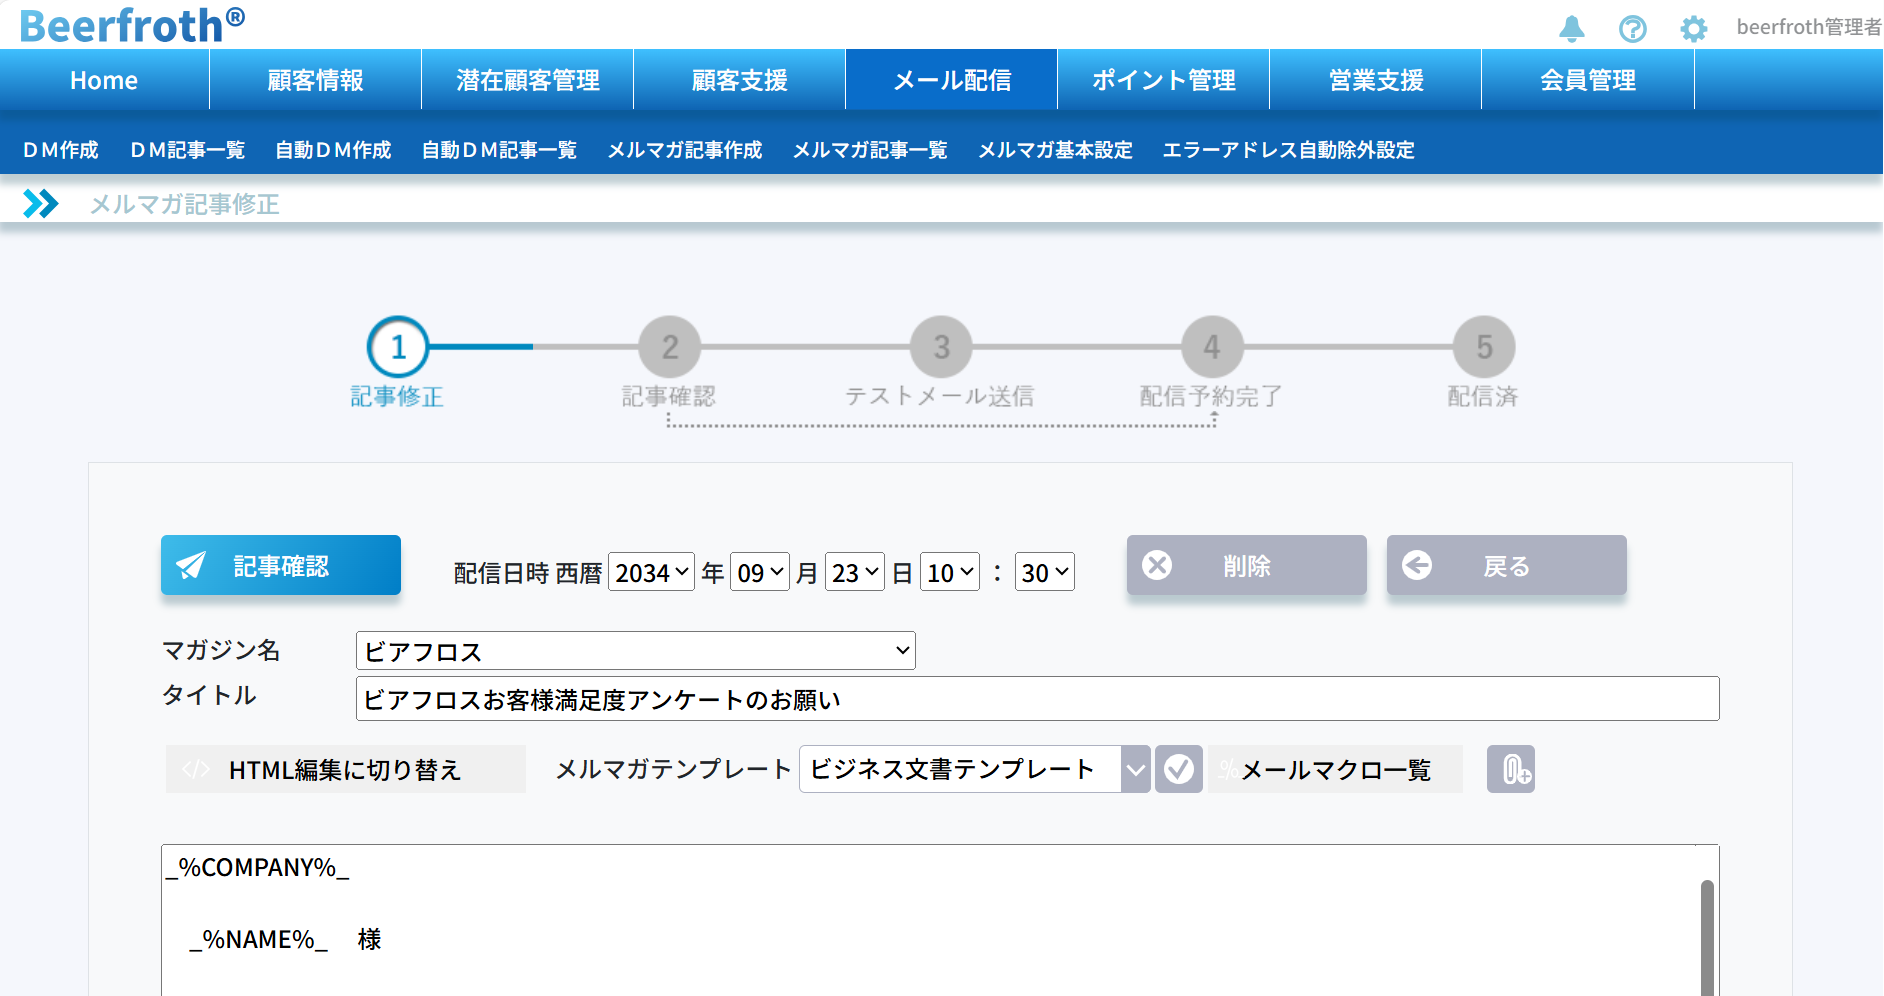
Task: Expand the マガジン名 dropdown
Action: click(635, 651)
